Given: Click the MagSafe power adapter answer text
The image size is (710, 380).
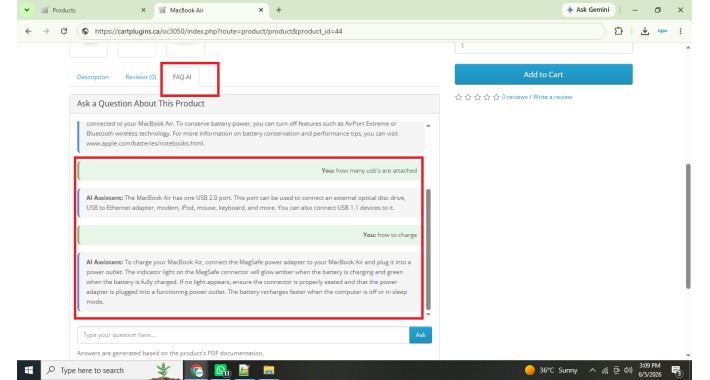Looking at the screenshot, I should pyautogui.click(x=249, y=282).
